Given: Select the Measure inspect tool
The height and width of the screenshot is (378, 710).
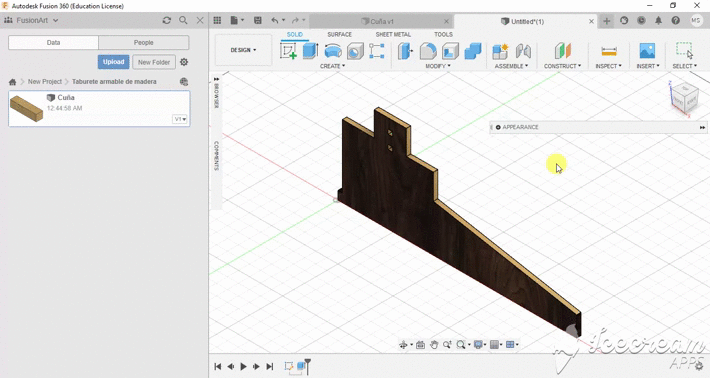Looking at the screenshot, I should [x=609, y=51].
